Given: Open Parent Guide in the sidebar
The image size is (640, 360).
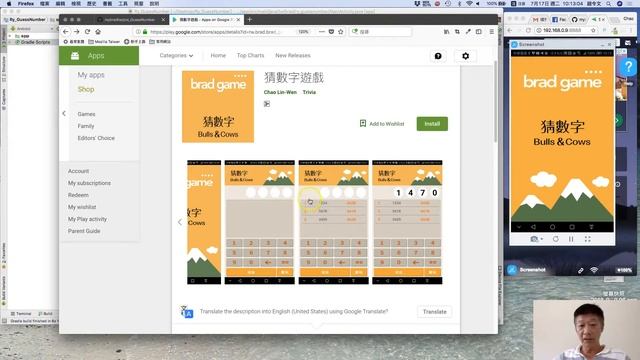Looking at the screenshot, I should pyautogui.click(x=84, y=231).
